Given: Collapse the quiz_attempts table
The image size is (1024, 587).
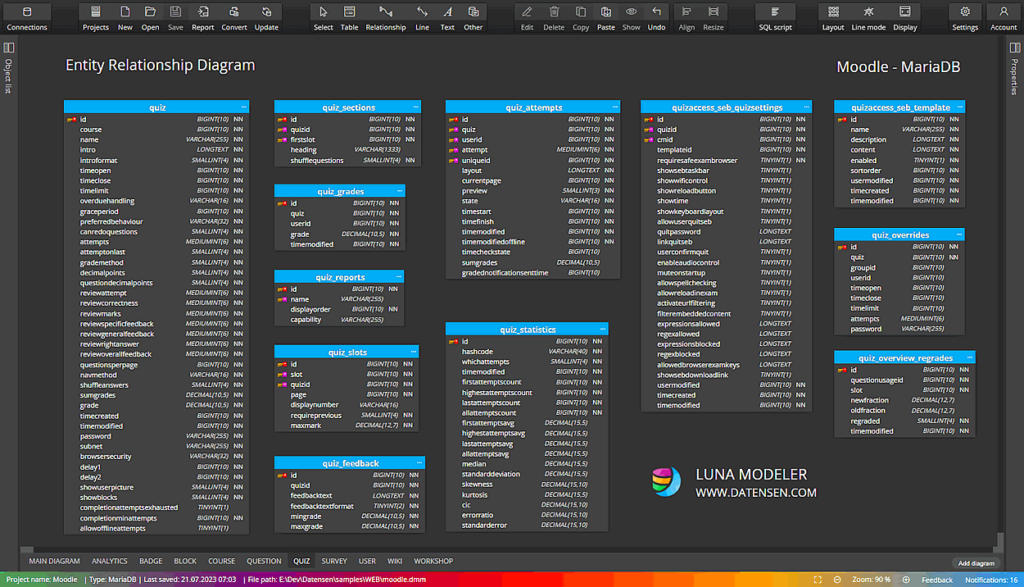Looking at the screenshot, I should coord(613,107).
